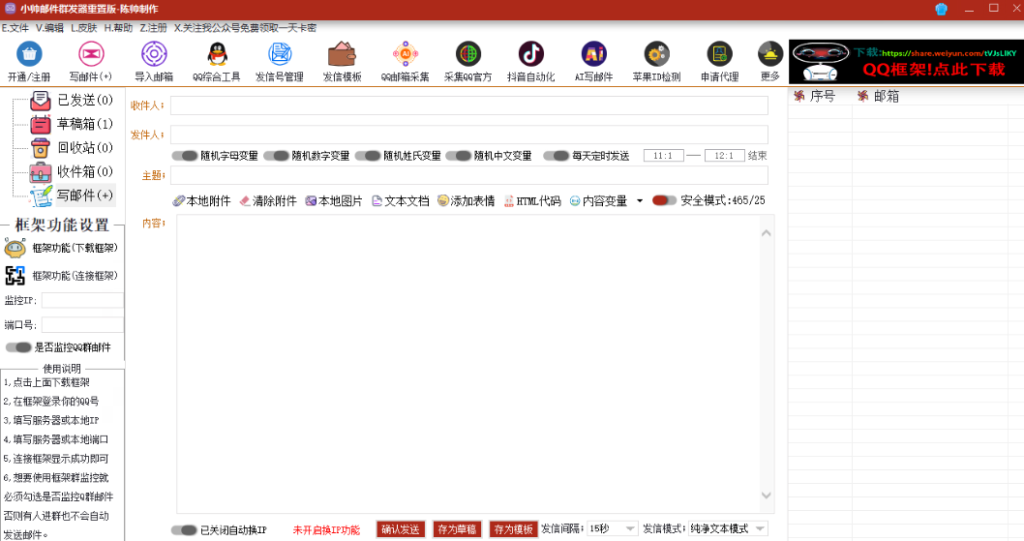Click content scrollbar down arrow
Screen dimensions: 1024x541
(x=766, y=495)
